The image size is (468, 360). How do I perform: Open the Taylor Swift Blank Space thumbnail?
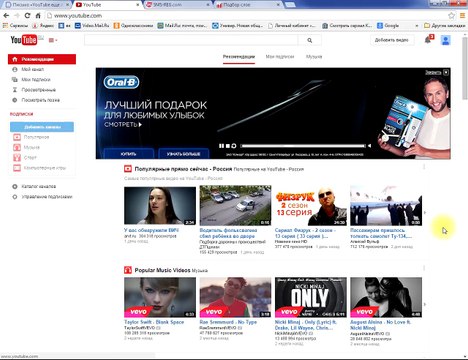[x=160, y=297]
